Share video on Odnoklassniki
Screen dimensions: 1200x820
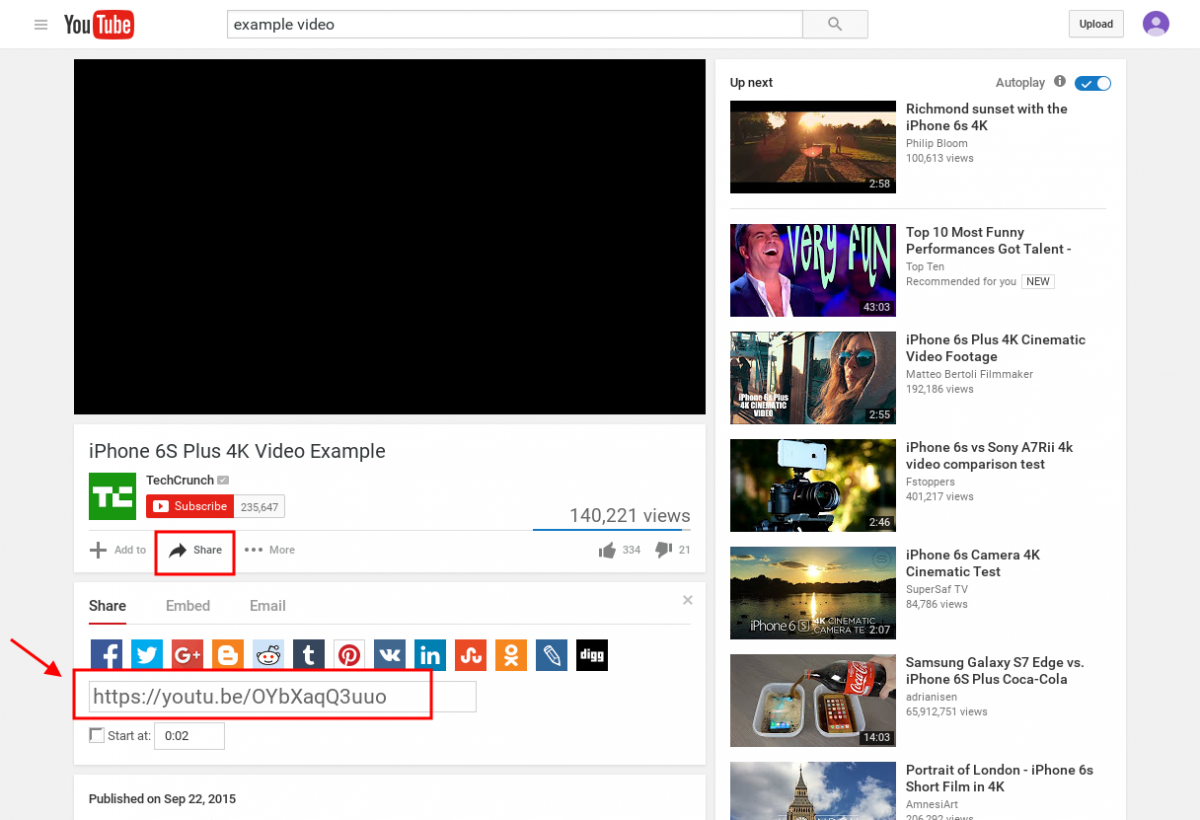tap(511, 655)
